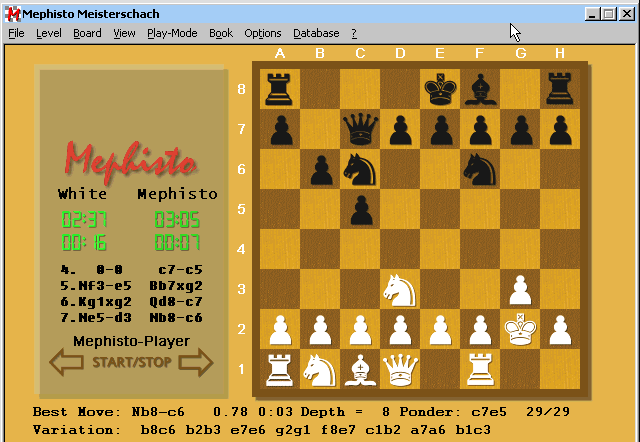Screen dimensions: 640x442
Task: Open the File menu
Action: (16, 33)
